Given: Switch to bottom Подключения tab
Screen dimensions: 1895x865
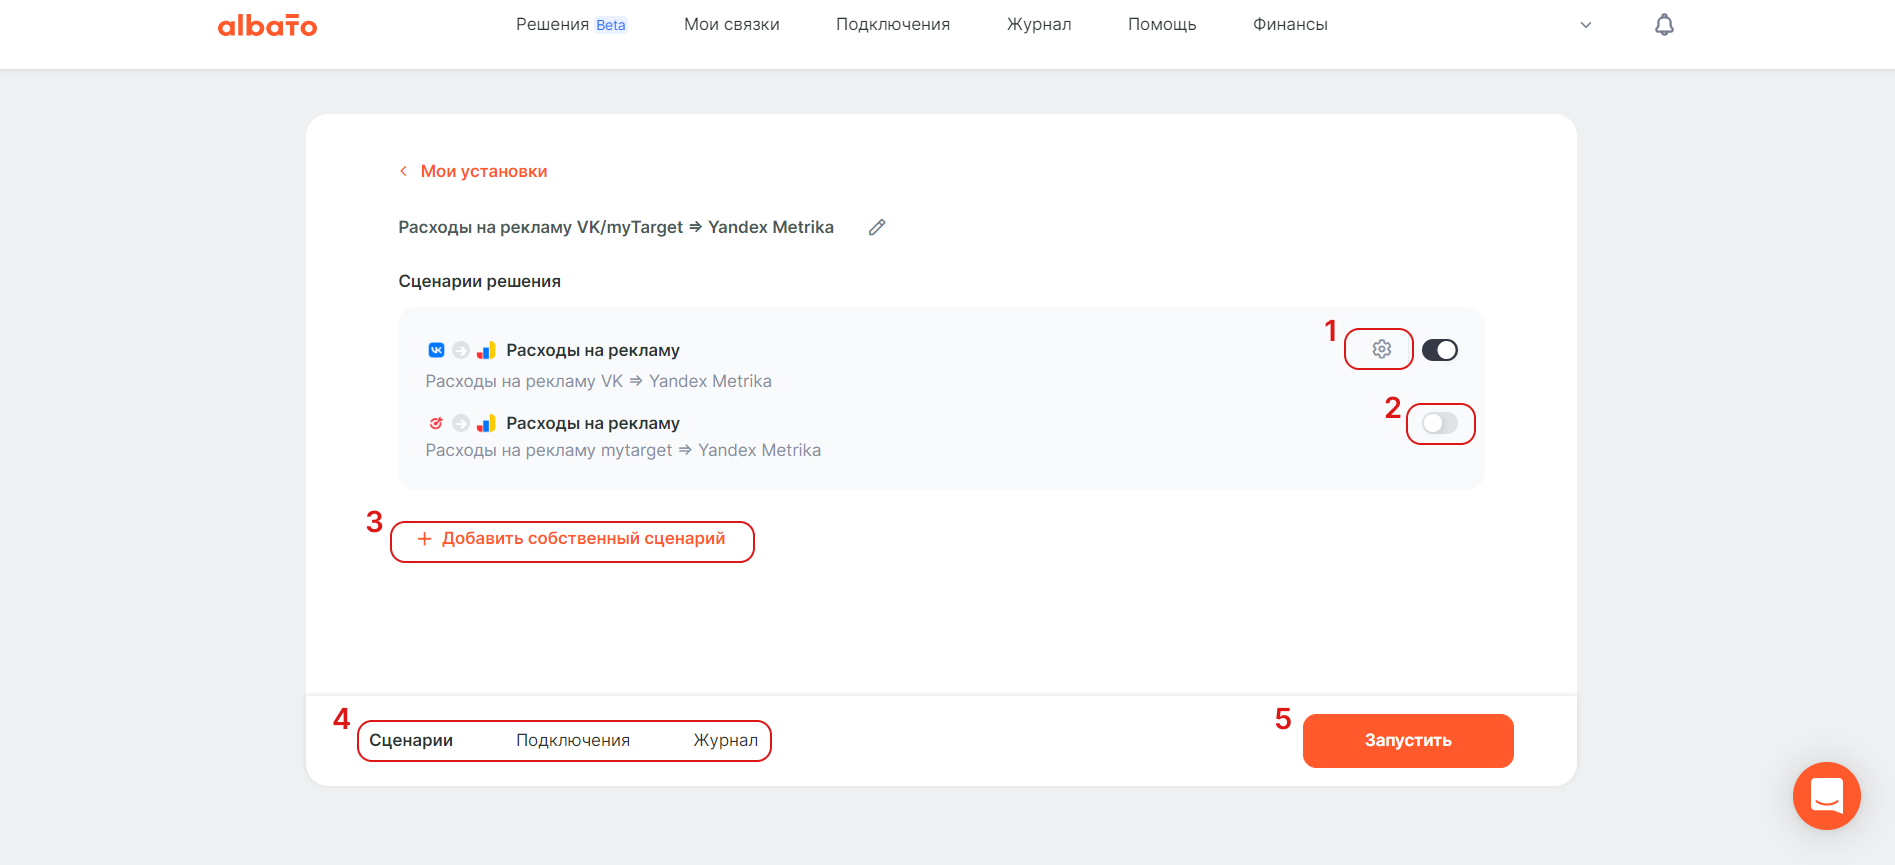Looking at the screenshot, I should 572,740.
